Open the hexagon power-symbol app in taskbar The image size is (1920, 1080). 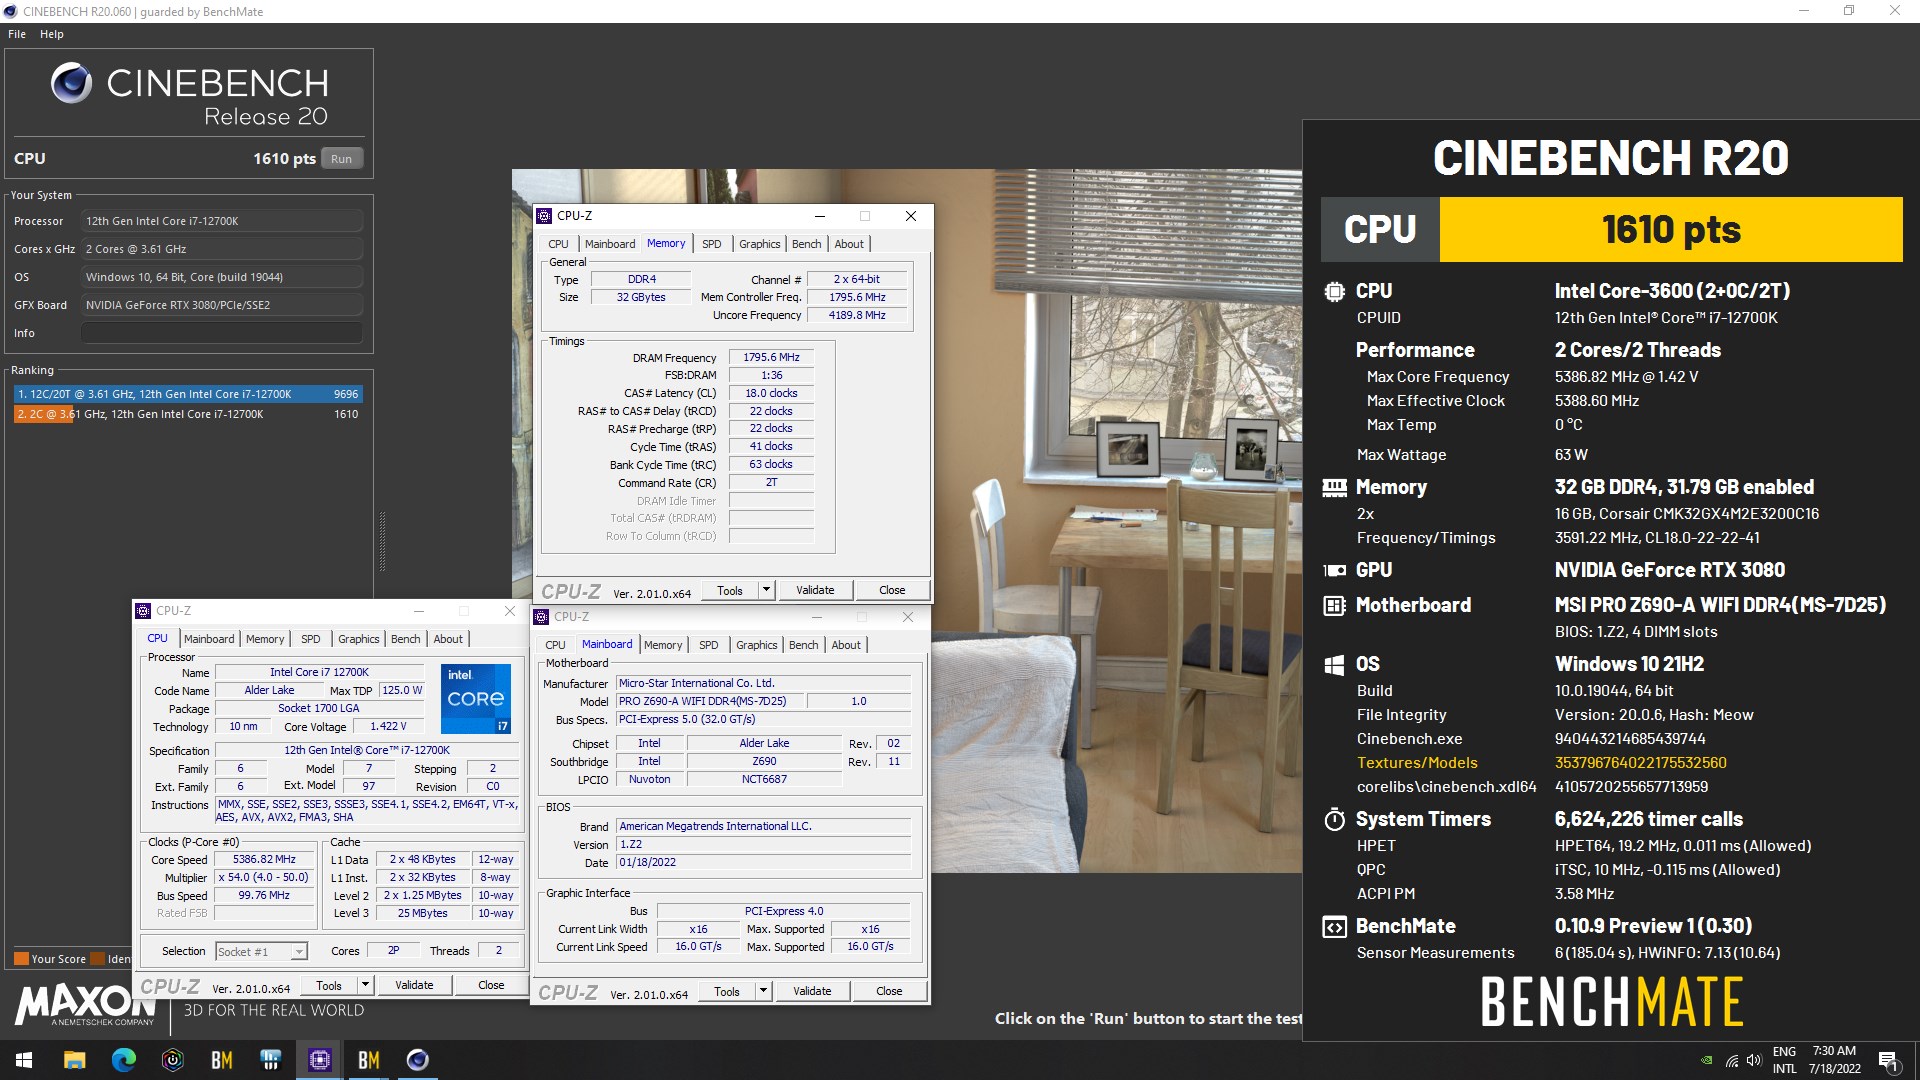click(172, 1060)
